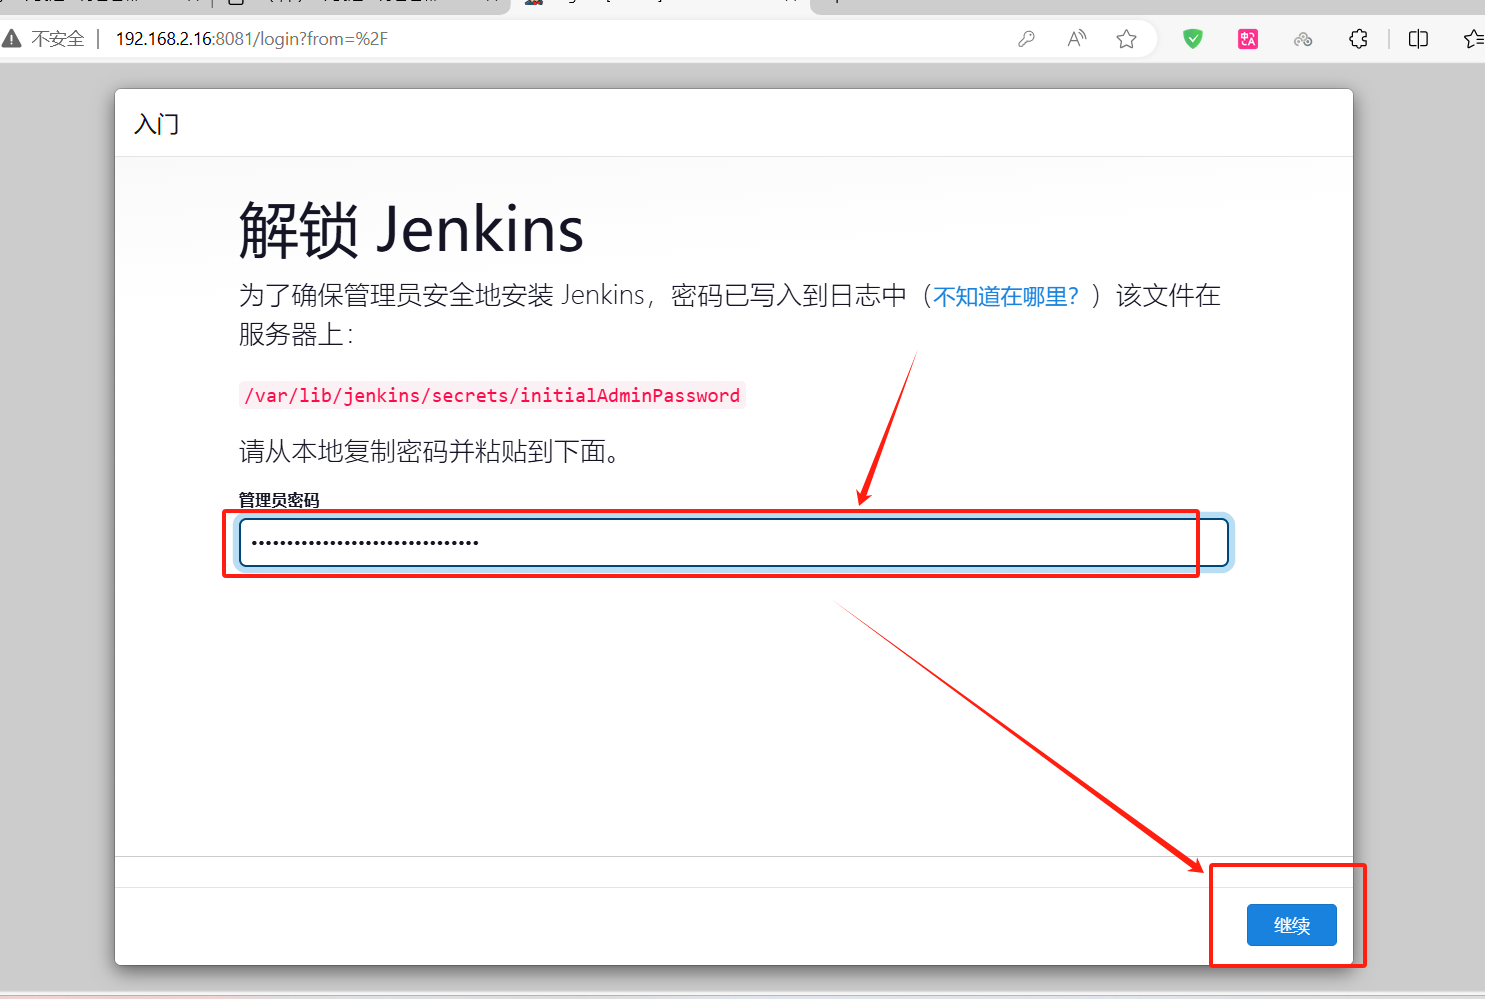
Task: Click the gray cloud-shaped extension icon
Action: coord(1303,39)
